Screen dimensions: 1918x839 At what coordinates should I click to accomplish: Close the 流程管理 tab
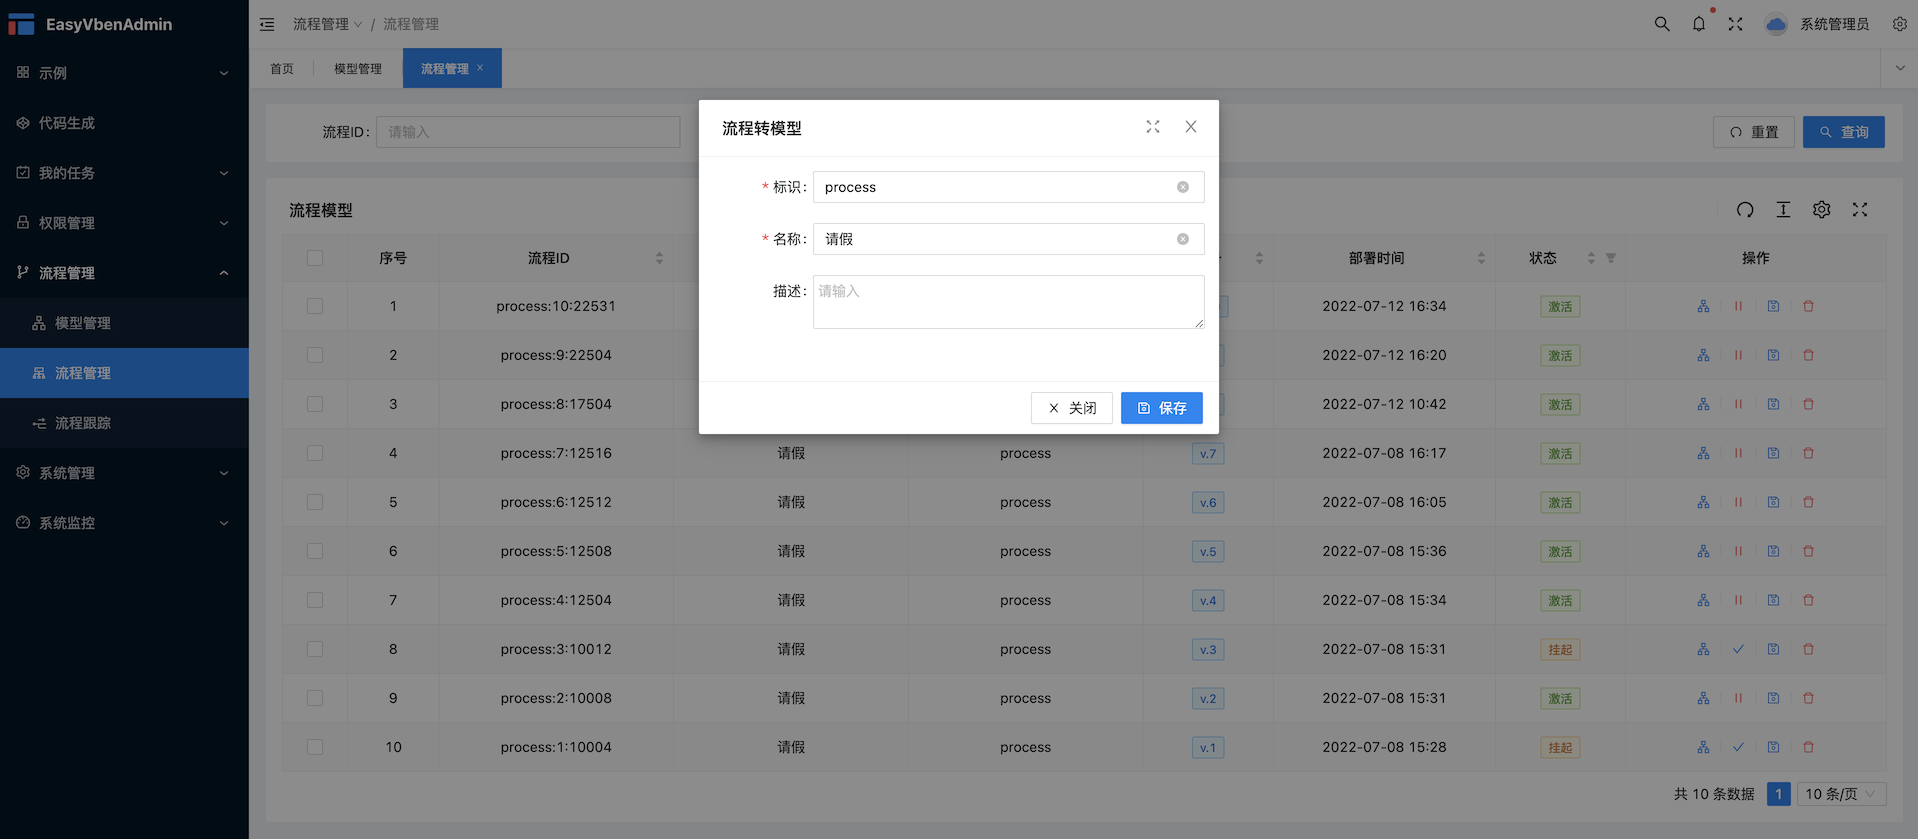[x=480, y=68]
